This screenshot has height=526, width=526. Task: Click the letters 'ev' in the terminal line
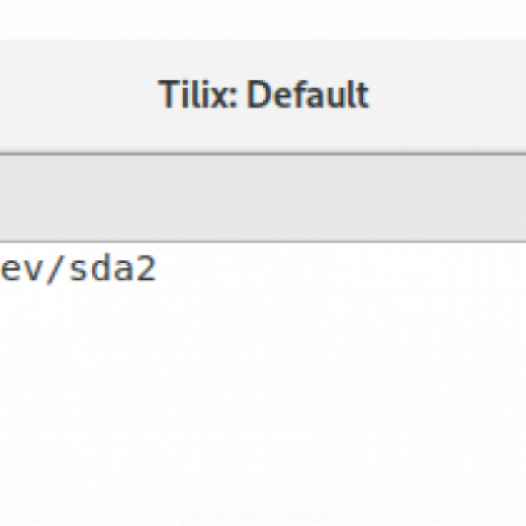click(21, 270)
